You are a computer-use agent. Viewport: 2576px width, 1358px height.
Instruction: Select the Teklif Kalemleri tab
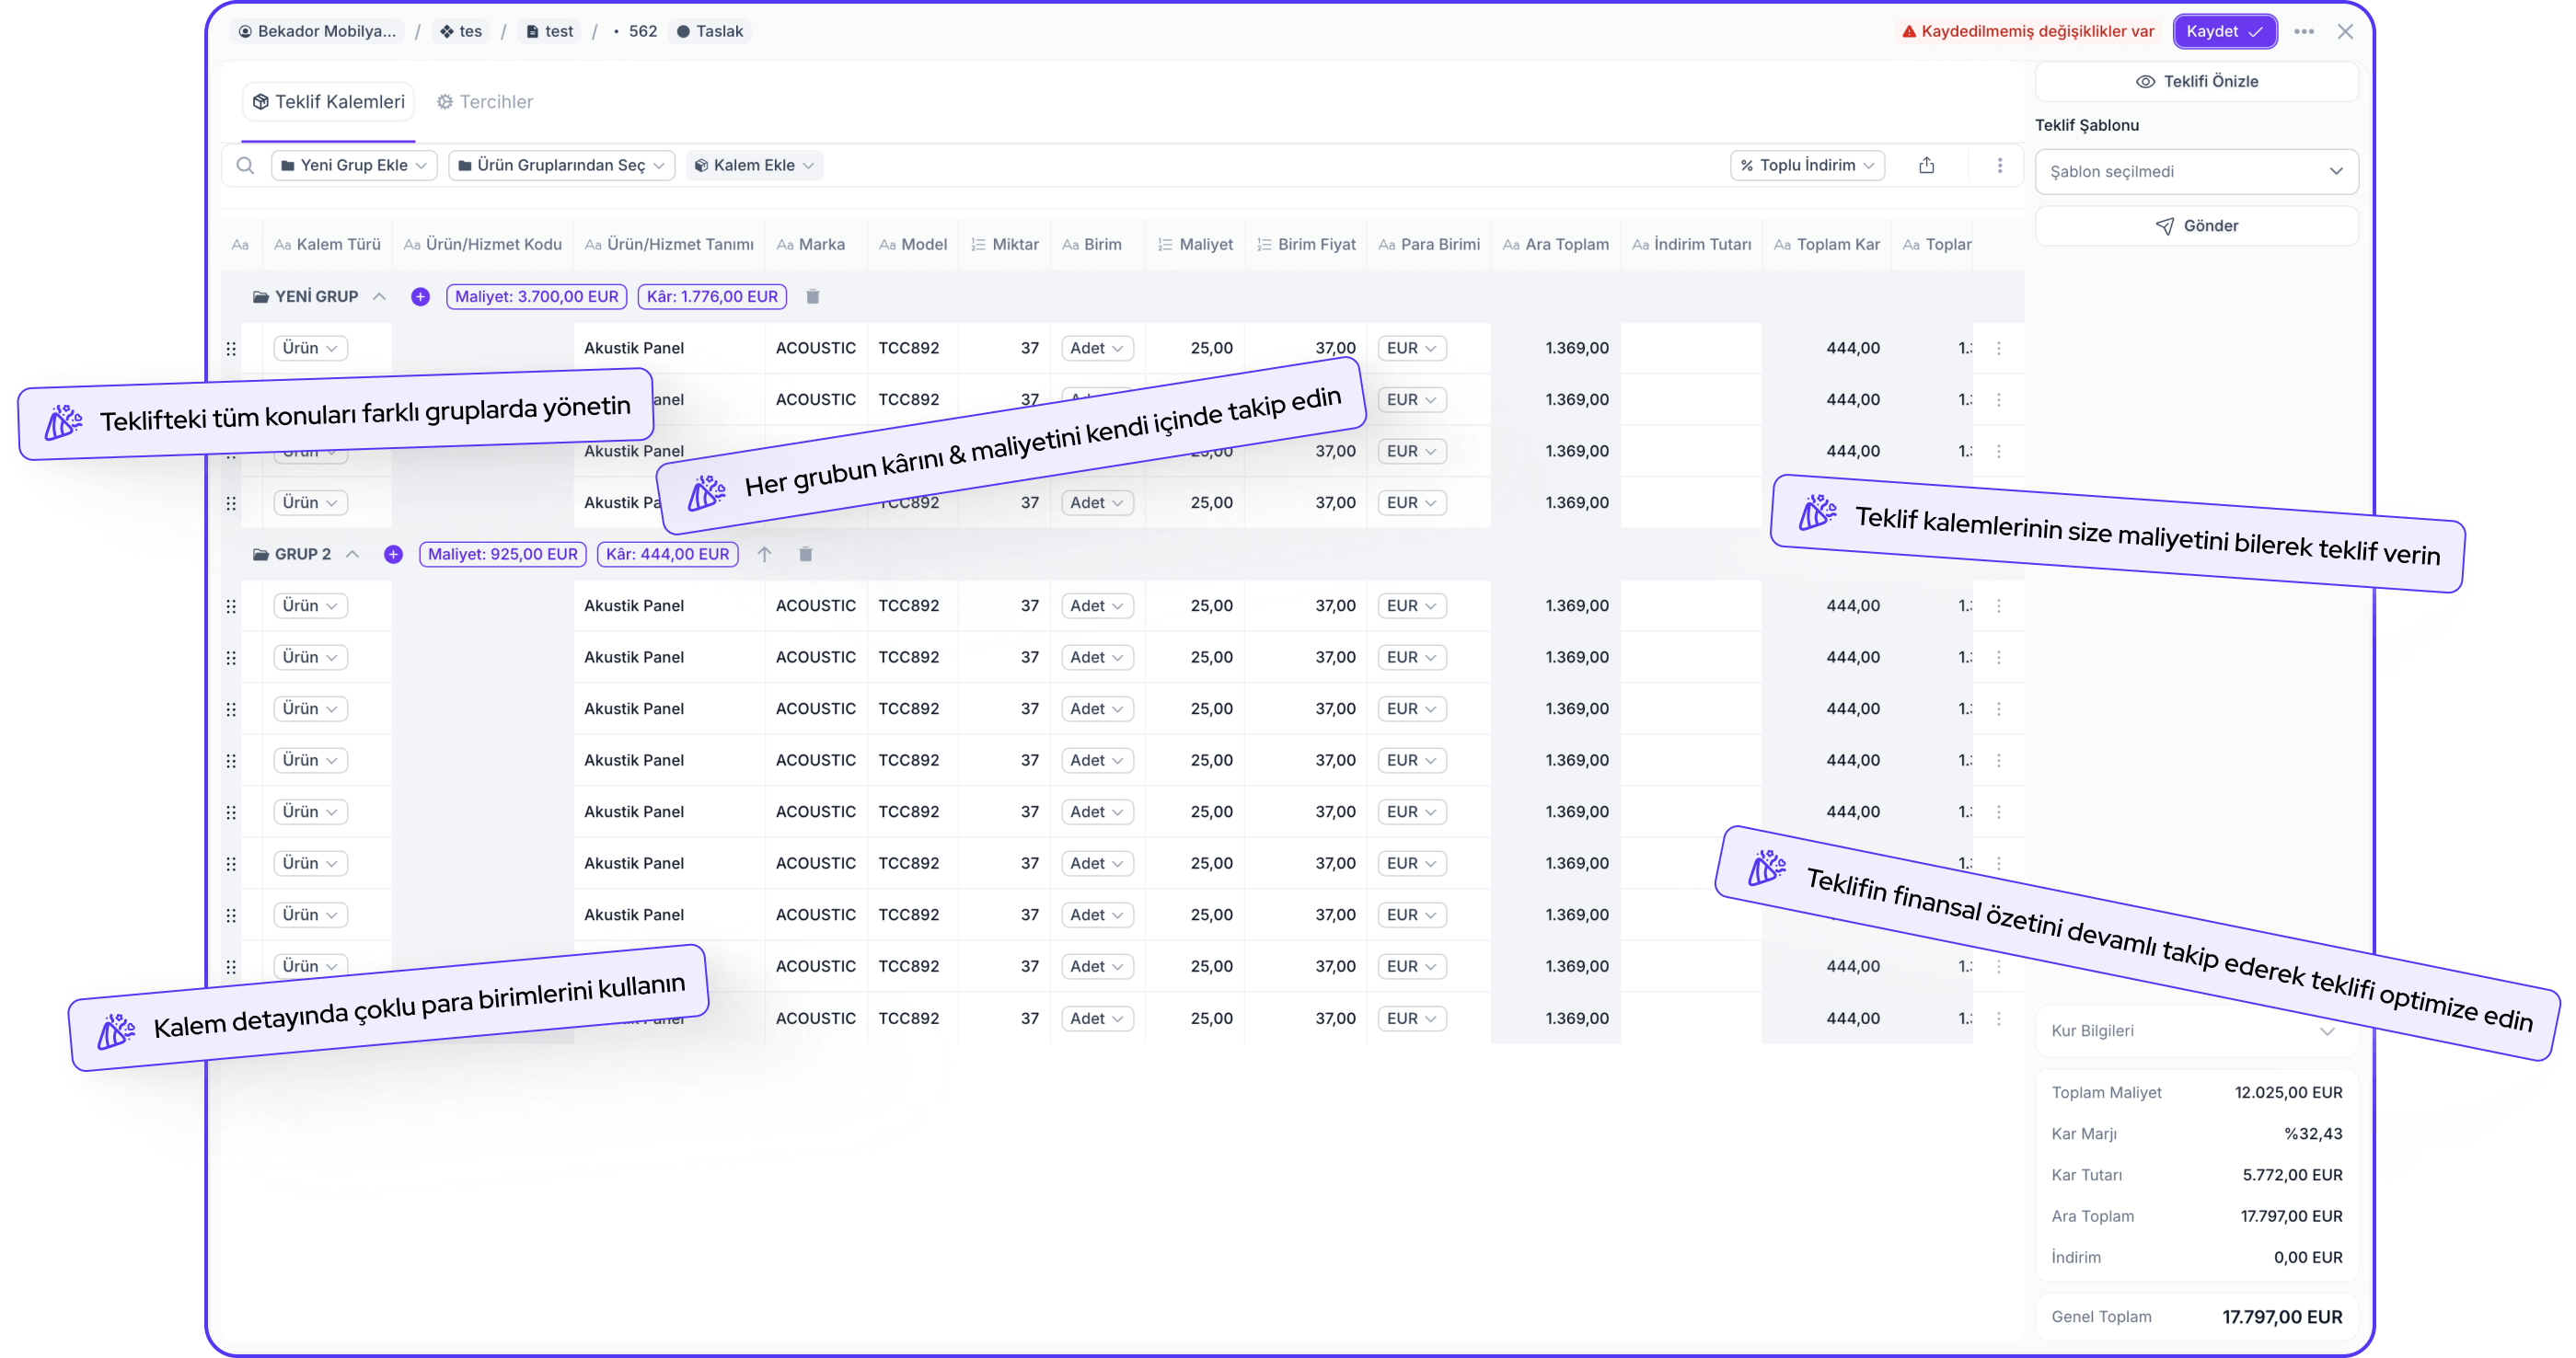pos(329,102)
